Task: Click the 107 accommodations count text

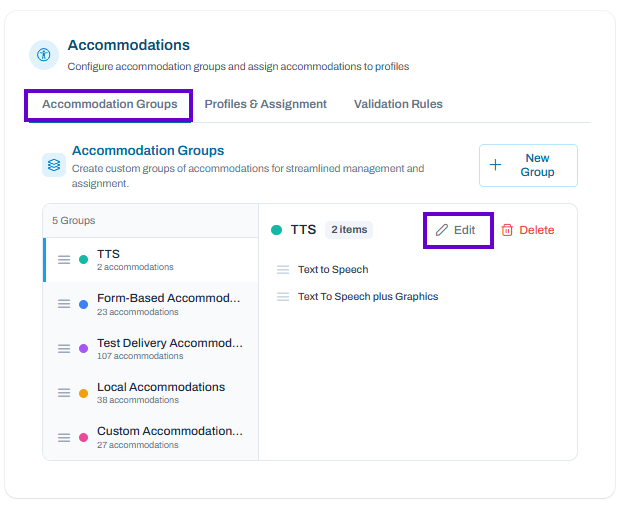Action: tap(140, 356)
